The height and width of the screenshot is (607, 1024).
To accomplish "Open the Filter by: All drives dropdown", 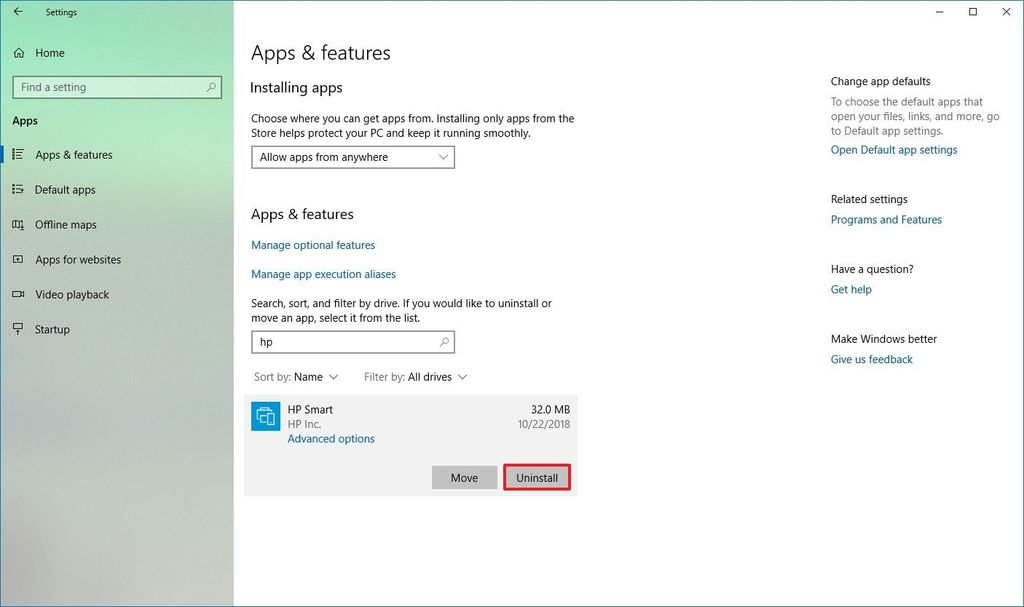I will 415,377.
